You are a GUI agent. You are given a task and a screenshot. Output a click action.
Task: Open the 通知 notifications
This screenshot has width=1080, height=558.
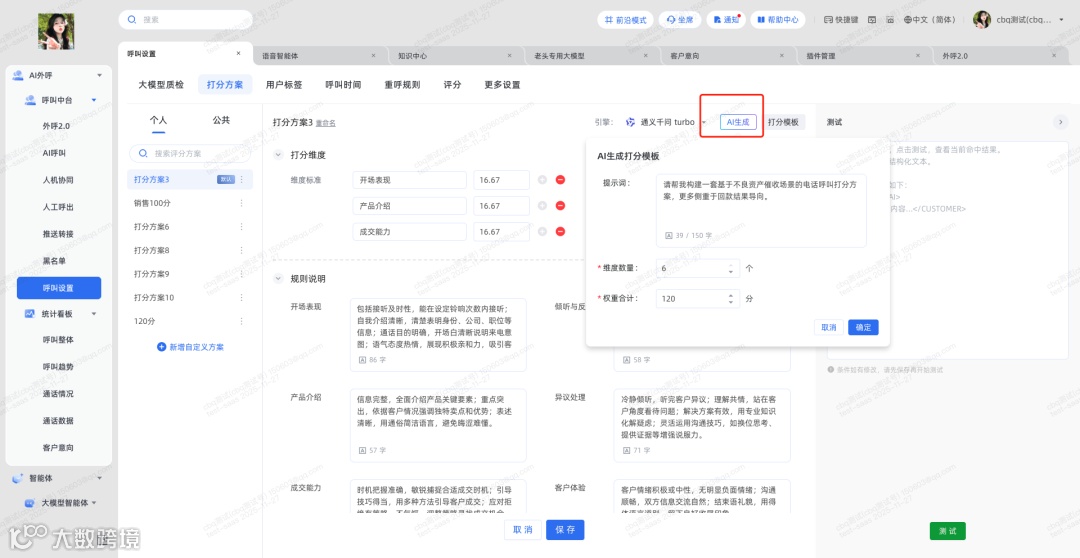[726, 20]
